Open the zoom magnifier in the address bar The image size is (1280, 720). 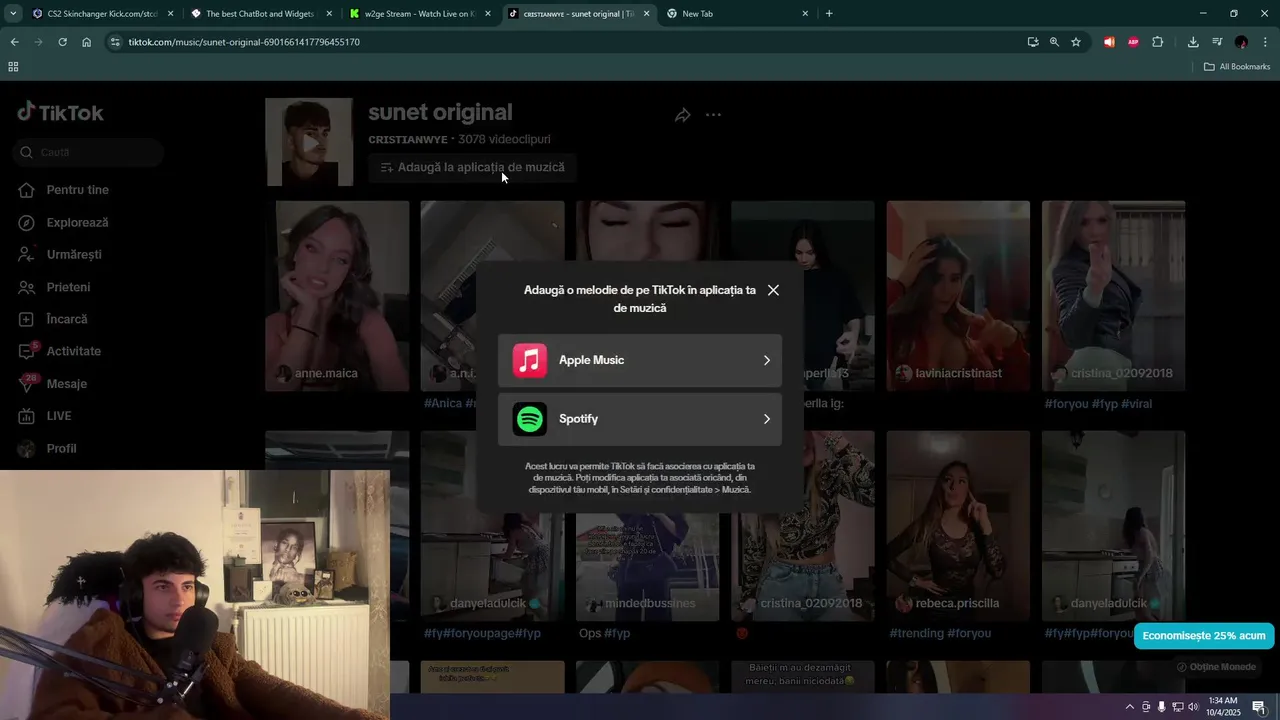pos(1054,42)
